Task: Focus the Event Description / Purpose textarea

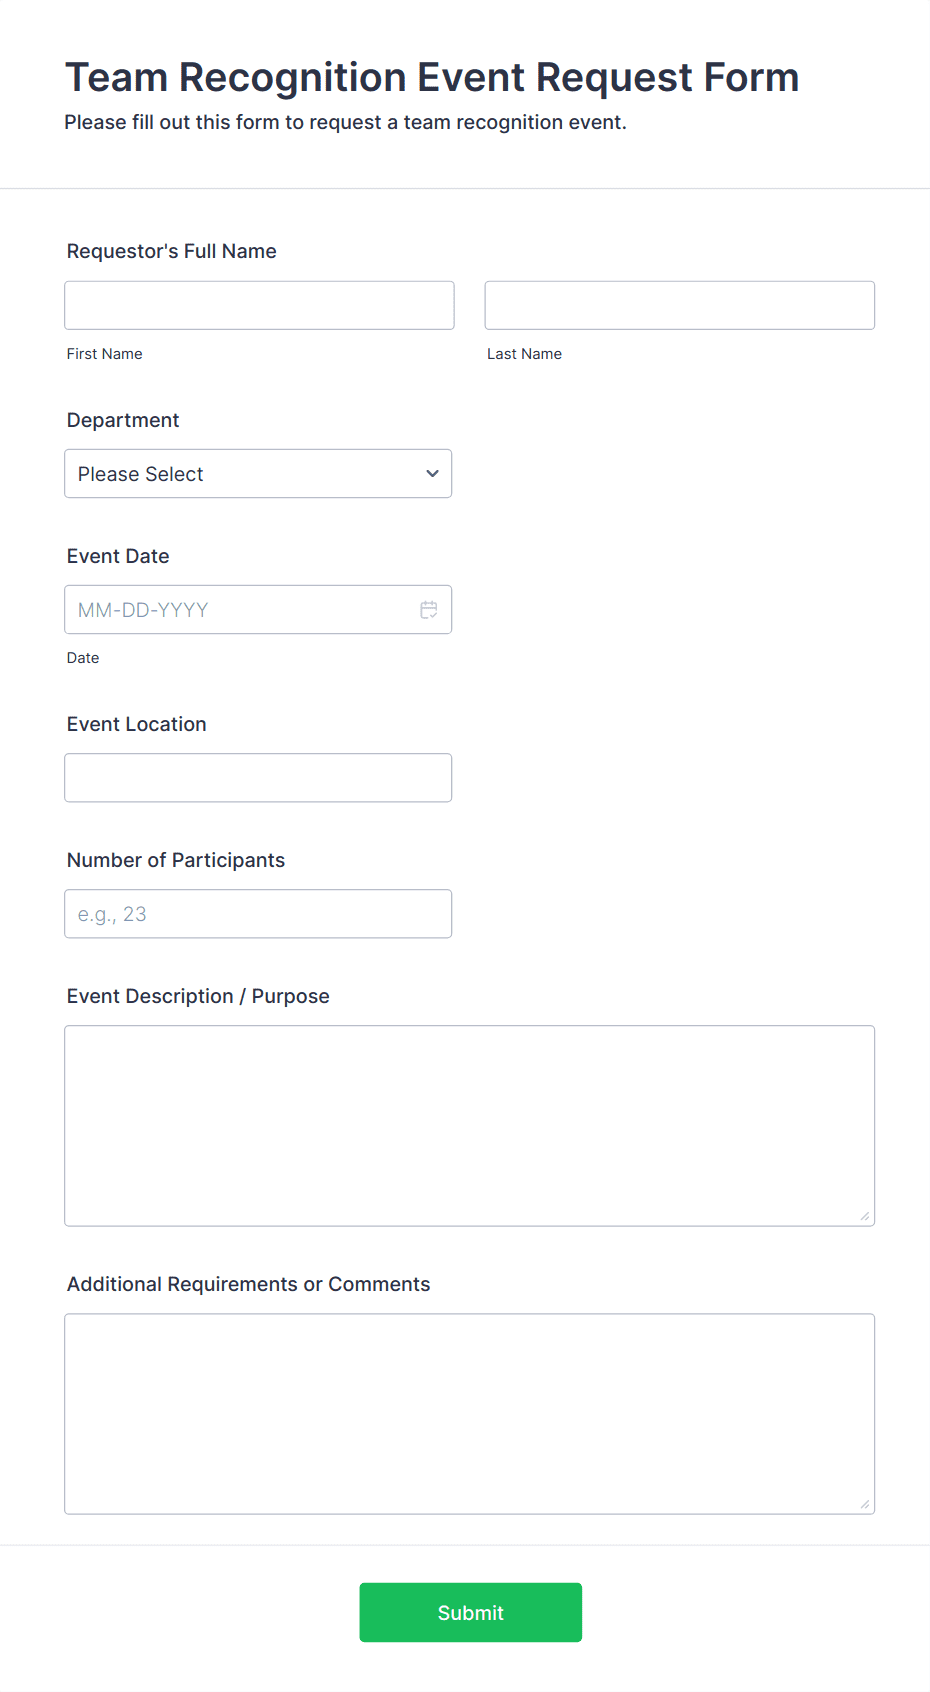Action: click(469, 1125)
